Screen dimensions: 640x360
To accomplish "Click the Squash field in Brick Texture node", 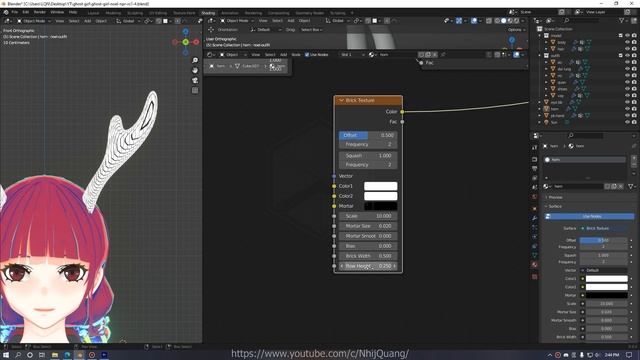I will pyautogui.click(x=368, y=156).
